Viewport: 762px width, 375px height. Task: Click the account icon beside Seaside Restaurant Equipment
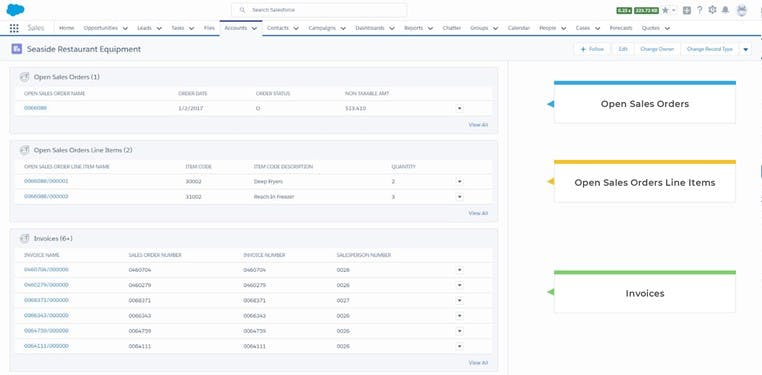(17, 49)
